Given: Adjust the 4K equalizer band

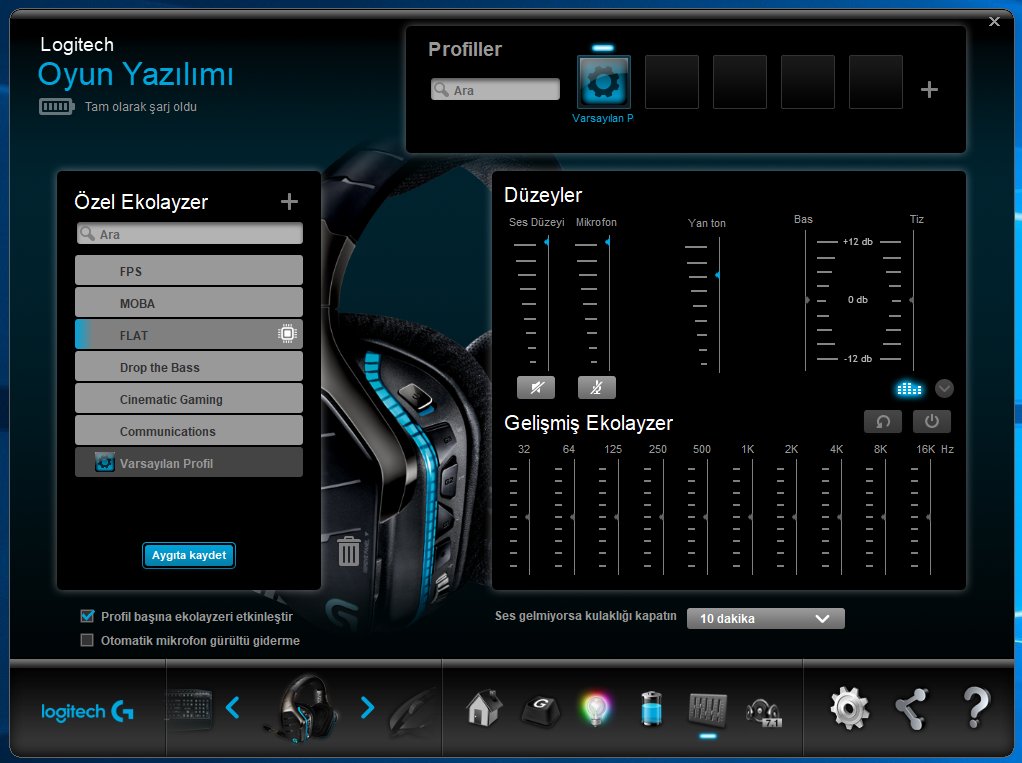Looking at the screenshot, I should click(x=841, y=517).
